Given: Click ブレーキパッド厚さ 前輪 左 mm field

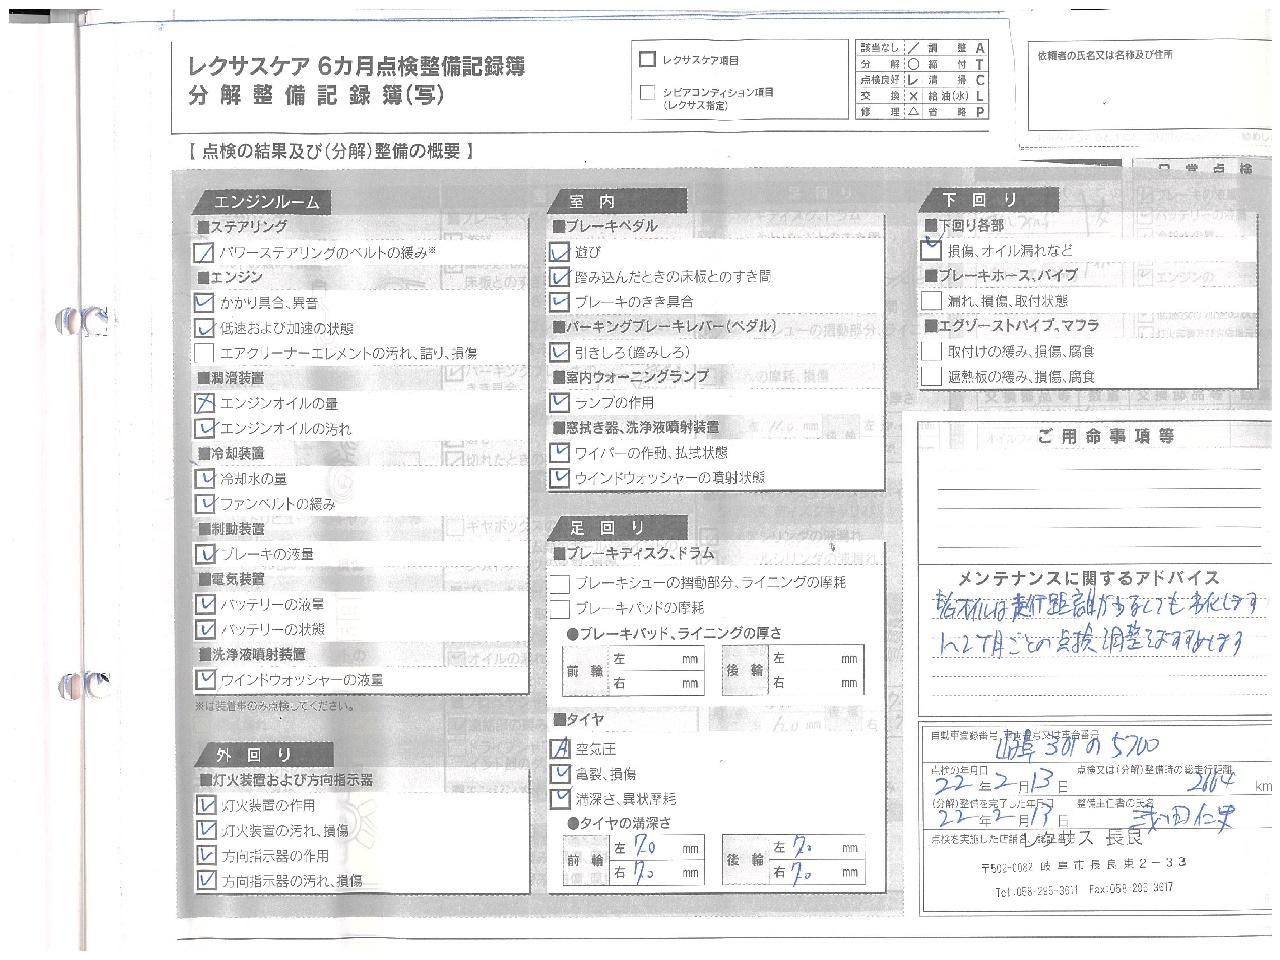Looking at the screenshot, I should pyautogui.click(x=656, y=659).
